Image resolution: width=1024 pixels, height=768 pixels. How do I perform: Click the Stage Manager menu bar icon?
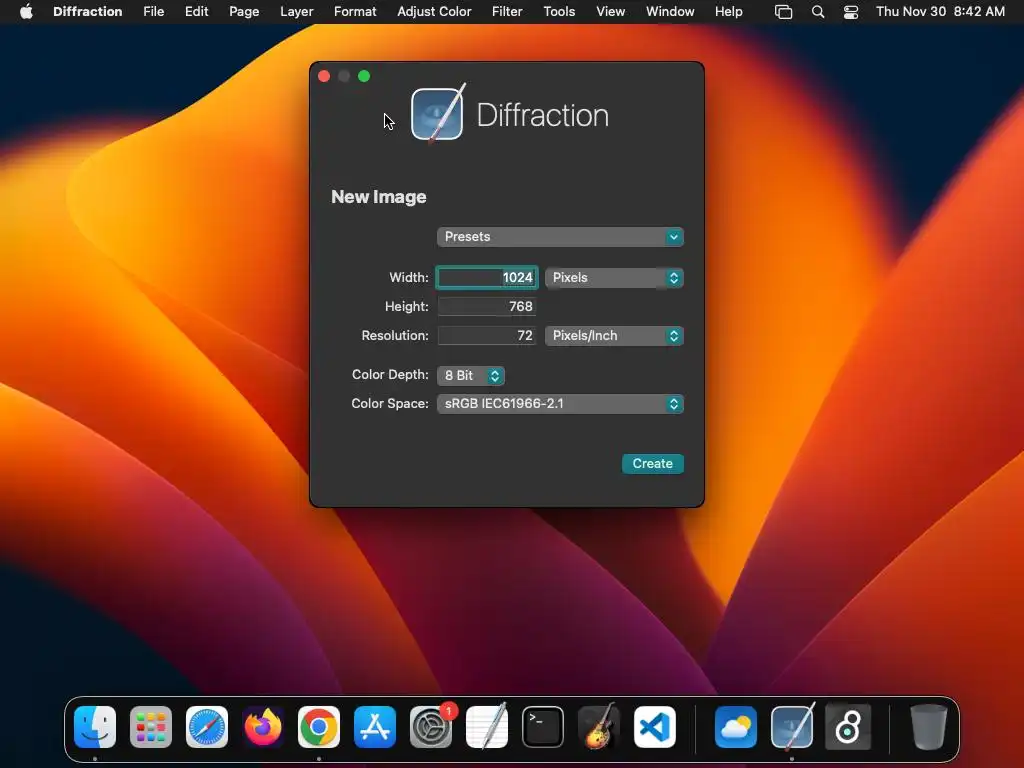point(783,12)
